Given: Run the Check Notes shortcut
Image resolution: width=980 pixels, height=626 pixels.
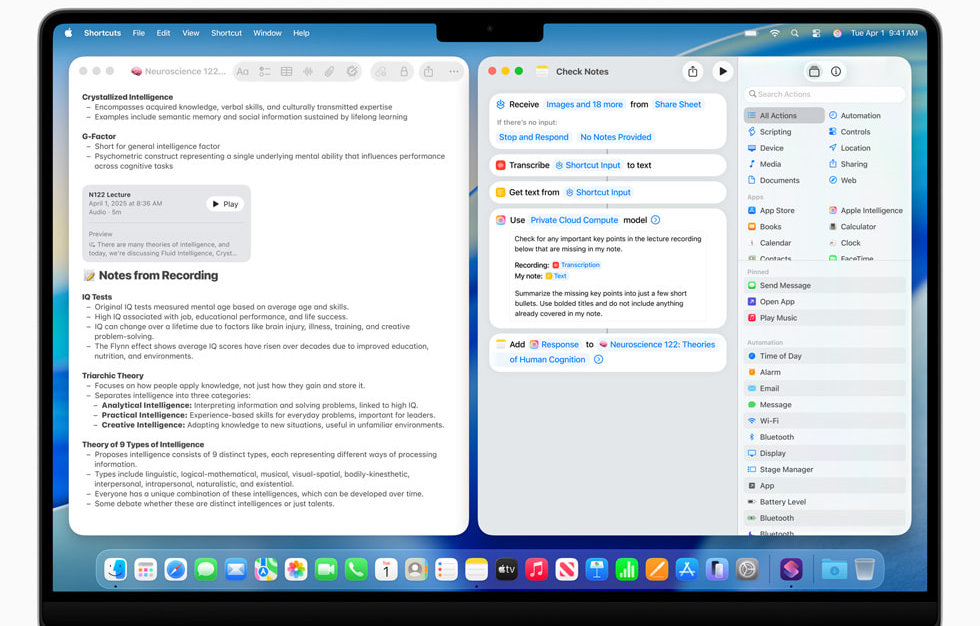Looking at the screenshot, I should point(722,71).
